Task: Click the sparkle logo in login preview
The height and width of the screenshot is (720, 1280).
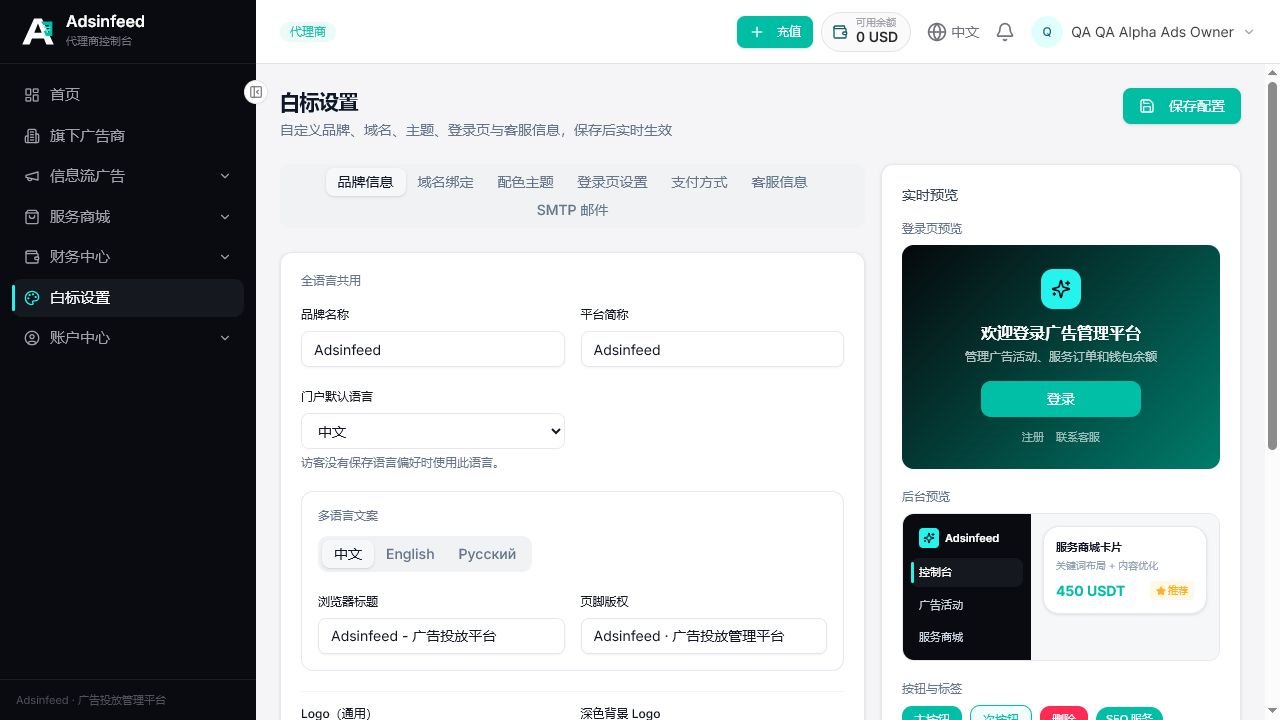Action: pyautogui.click(x=1061, y=289)
